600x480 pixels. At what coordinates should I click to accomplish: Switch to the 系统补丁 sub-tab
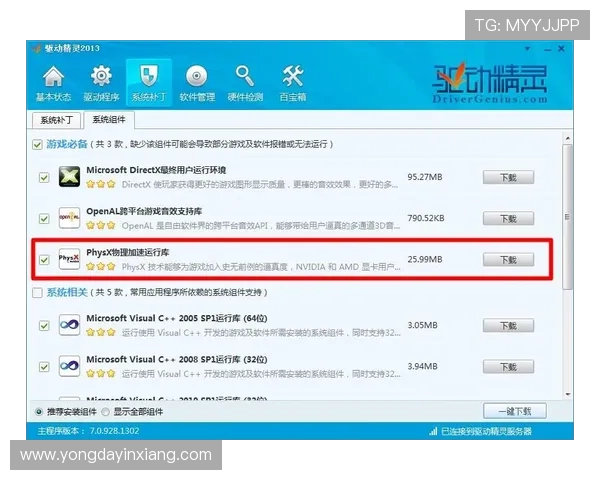pyautogui.click(x=56, y=120)
